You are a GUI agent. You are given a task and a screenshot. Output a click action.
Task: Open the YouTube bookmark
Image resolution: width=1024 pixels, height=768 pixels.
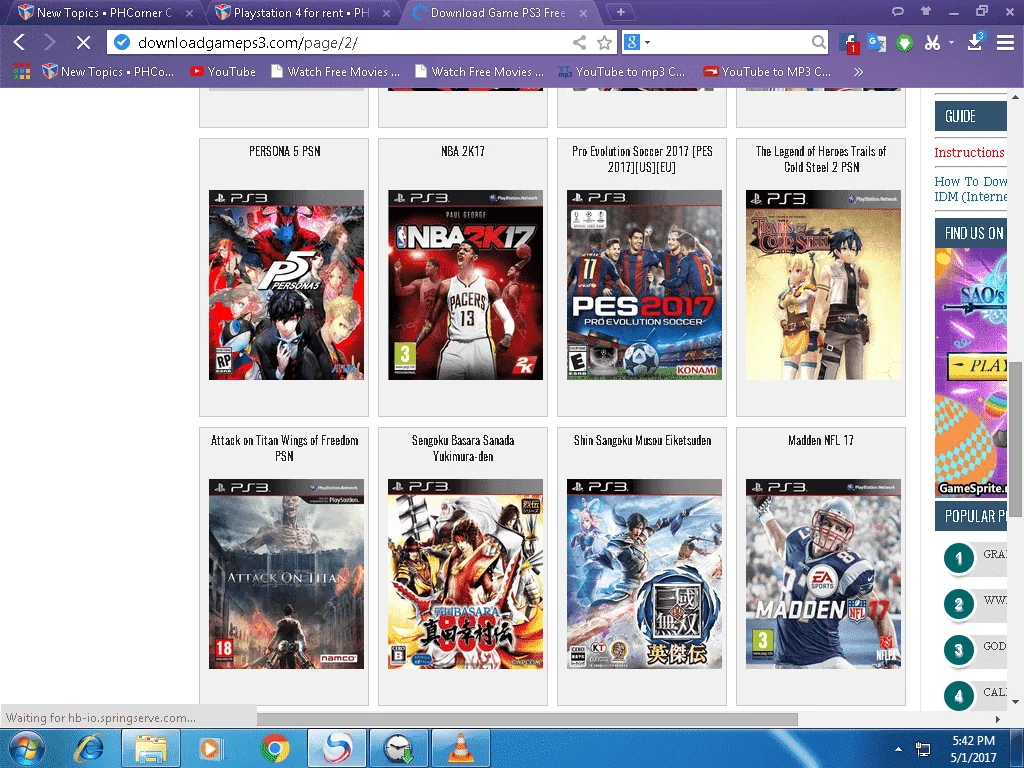(223, 72)
